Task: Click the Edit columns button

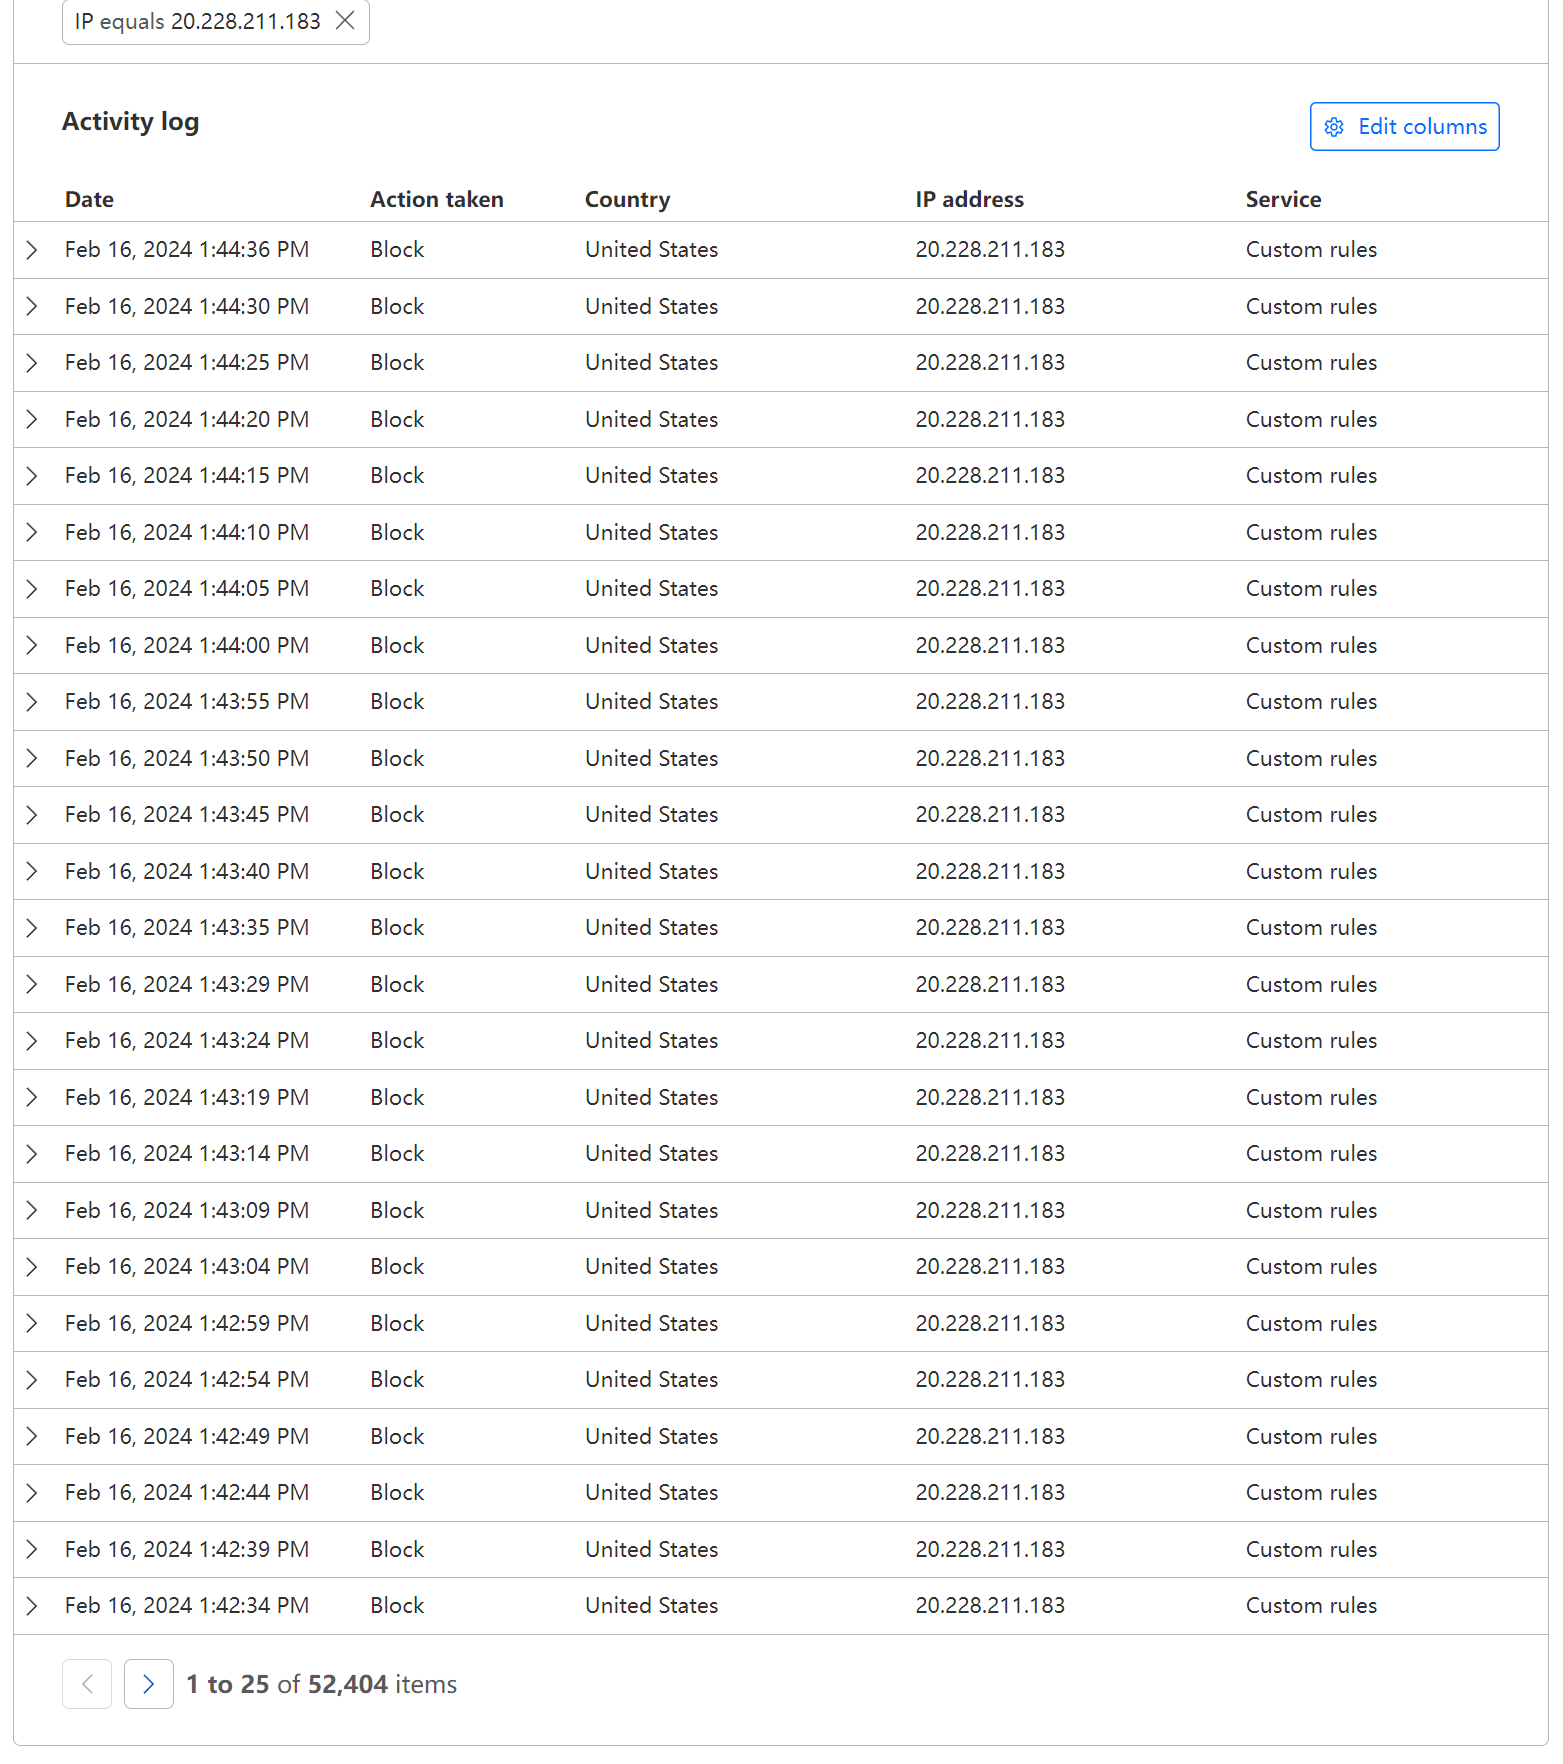Action: click(1404, 127)
